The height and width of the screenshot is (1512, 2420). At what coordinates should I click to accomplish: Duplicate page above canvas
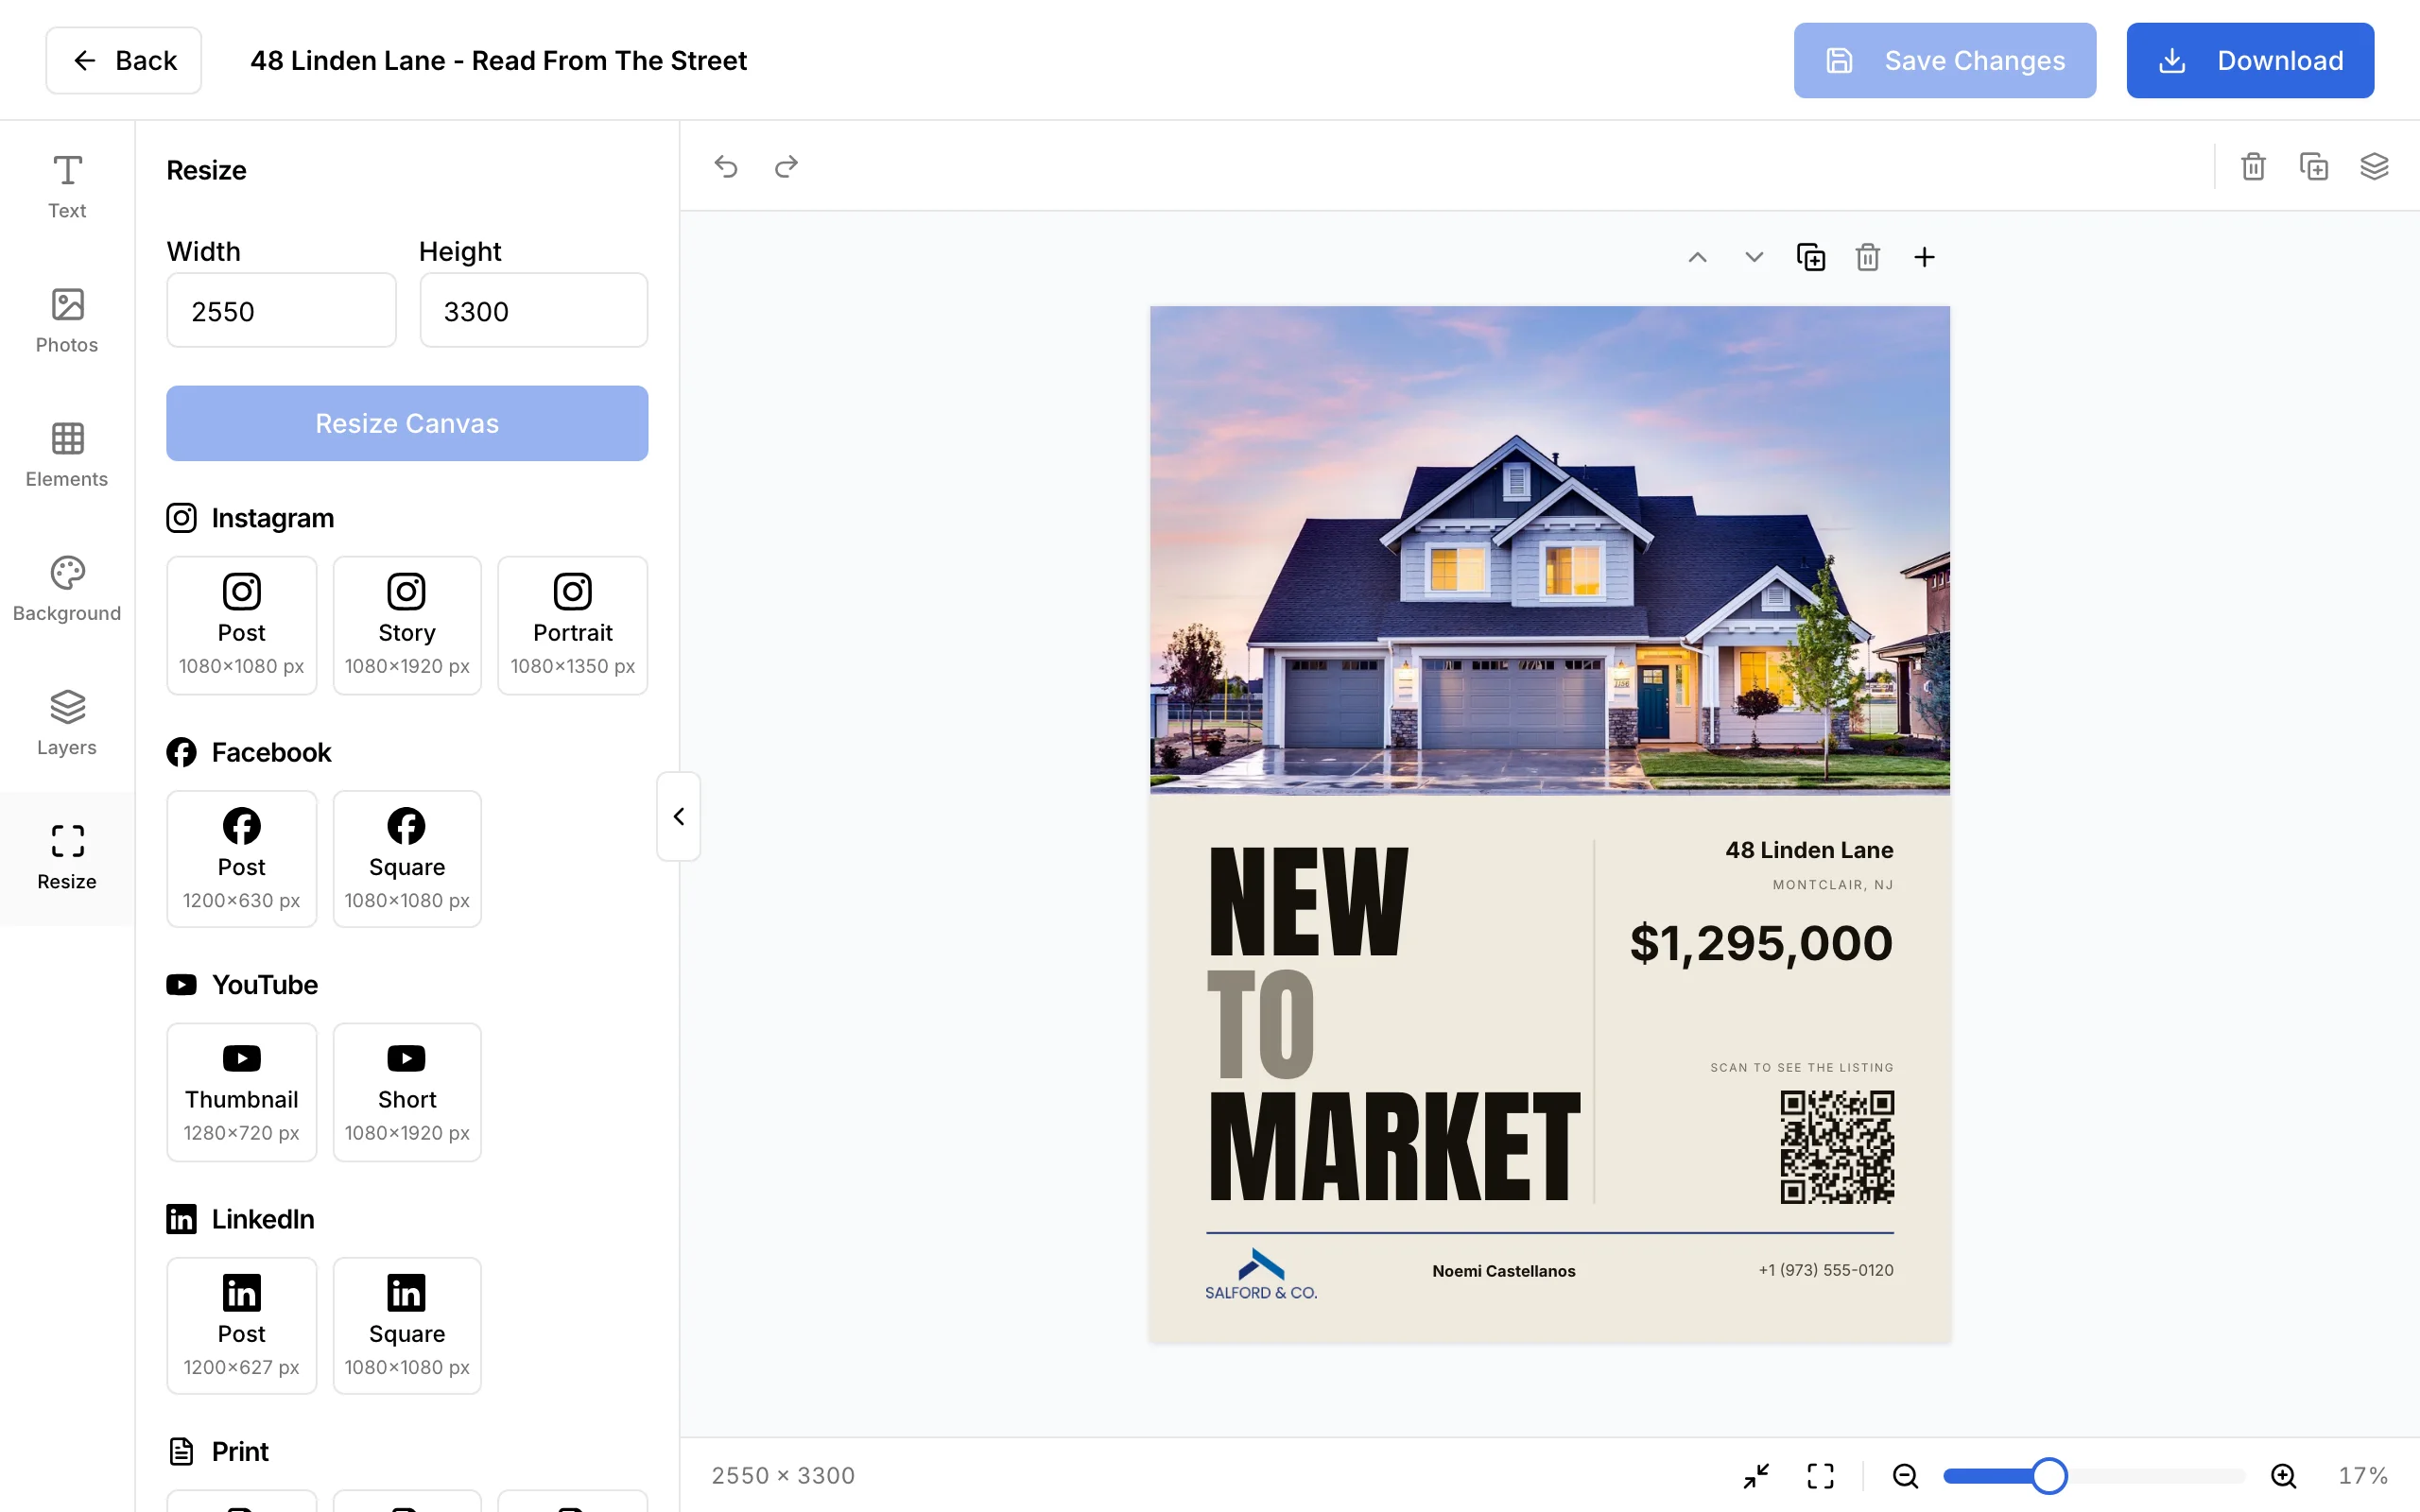pyautogui.click(x=1811, y=257)
